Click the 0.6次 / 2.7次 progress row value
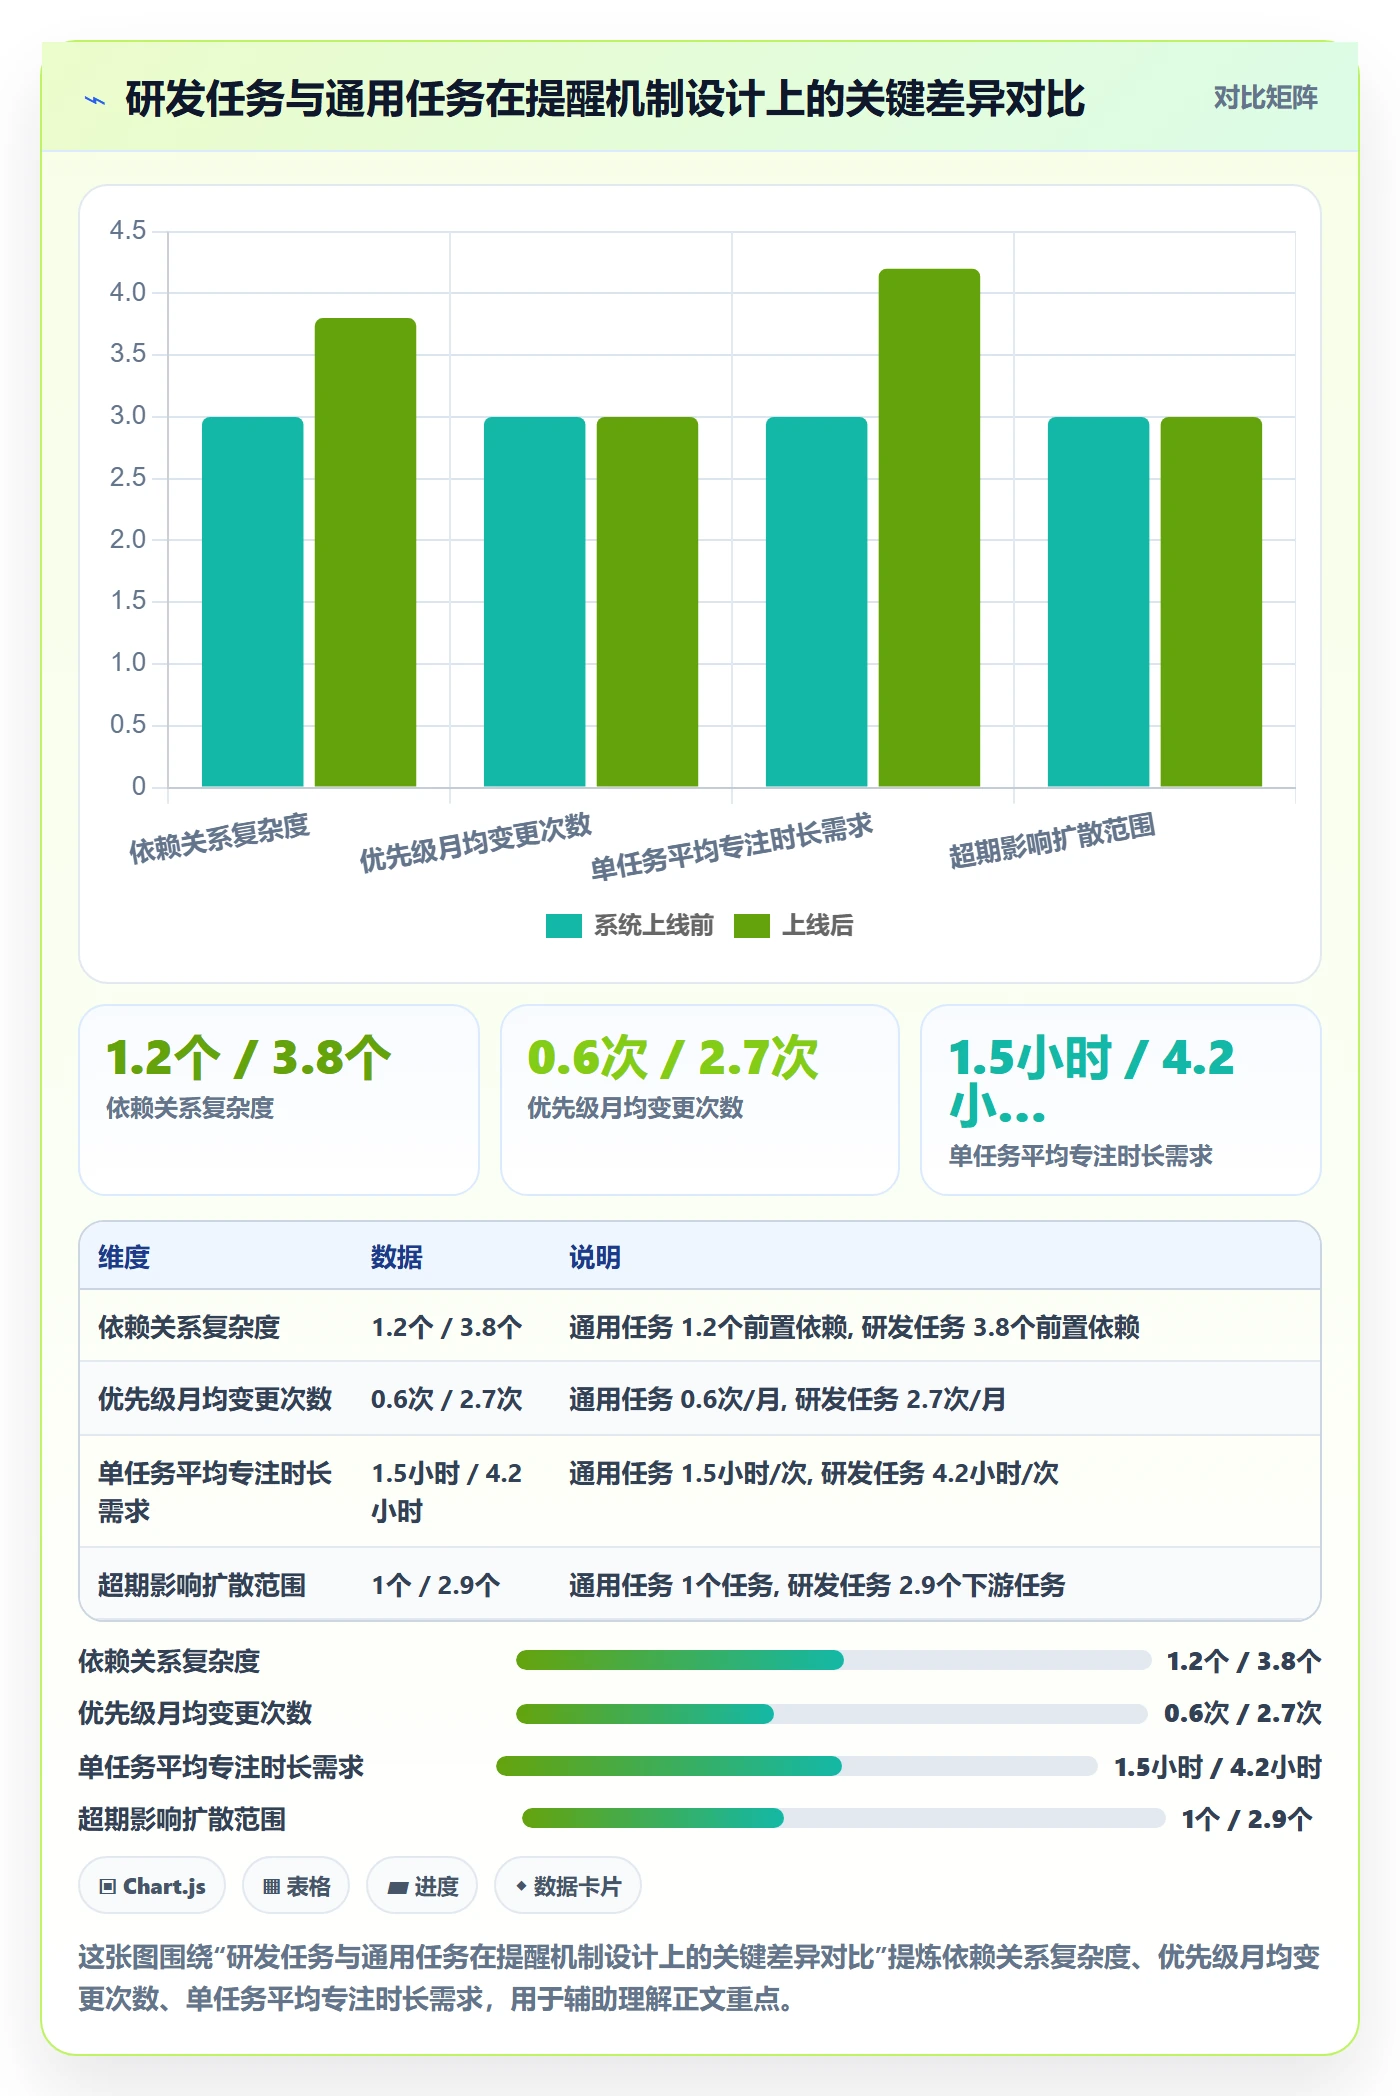This screenshot has width=1400, height=2096. (x=1243, y=1713)
